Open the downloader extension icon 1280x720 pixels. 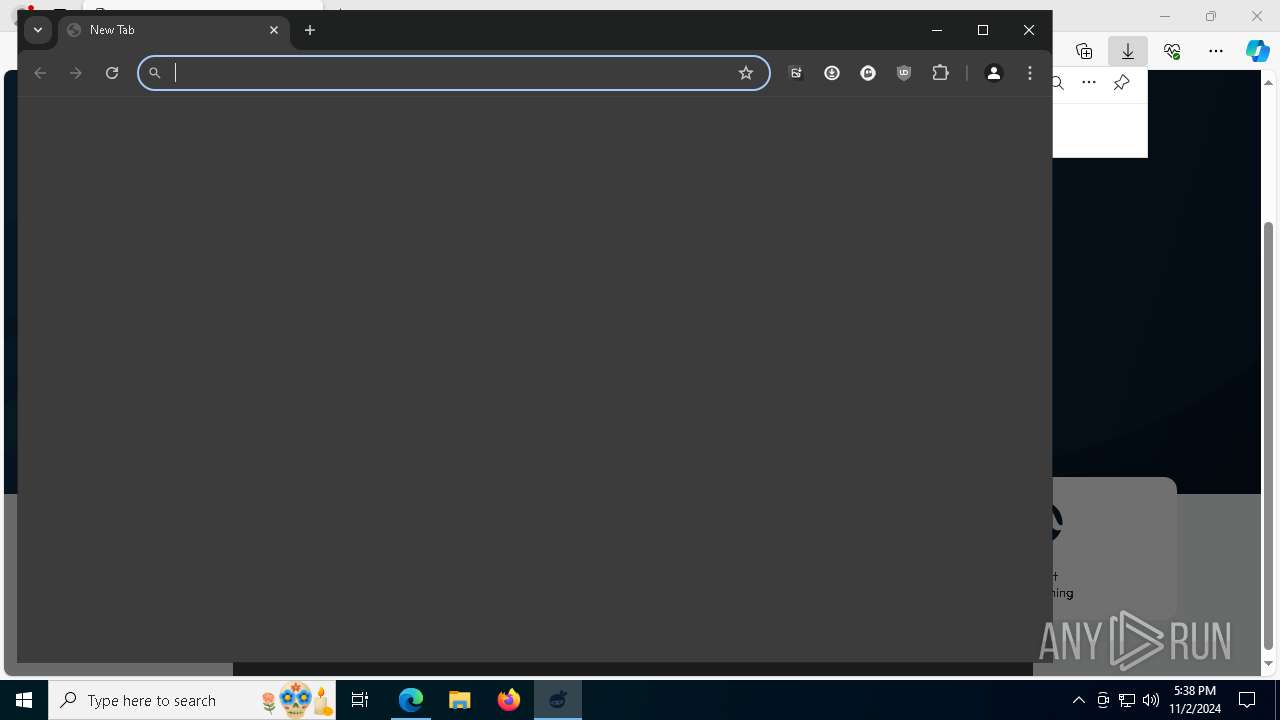(832, 73)
